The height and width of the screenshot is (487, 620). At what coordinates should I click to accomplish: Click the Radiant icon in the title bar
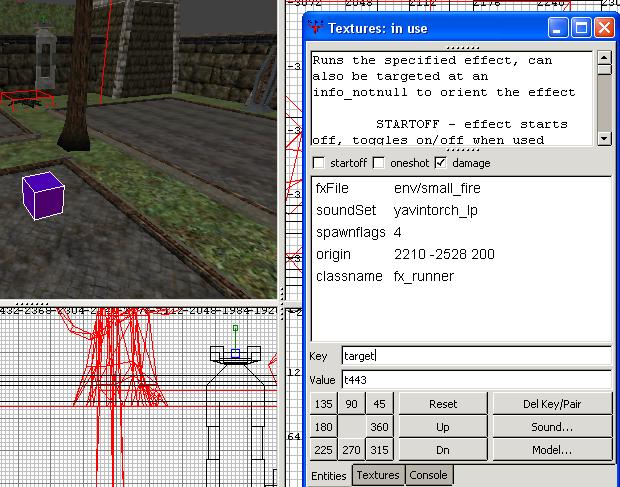pyautogui.click(x=316, y=28)
